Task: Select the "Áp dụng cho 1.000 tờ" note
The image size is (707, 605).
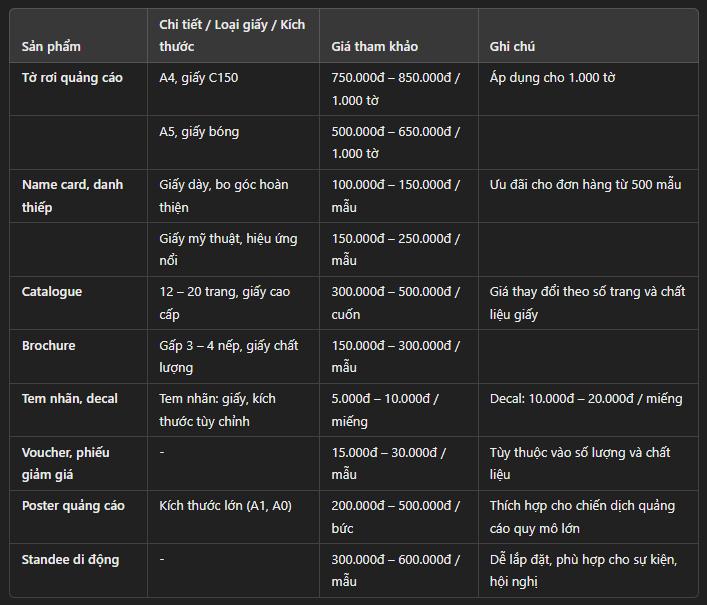Action: coord(552,77)
